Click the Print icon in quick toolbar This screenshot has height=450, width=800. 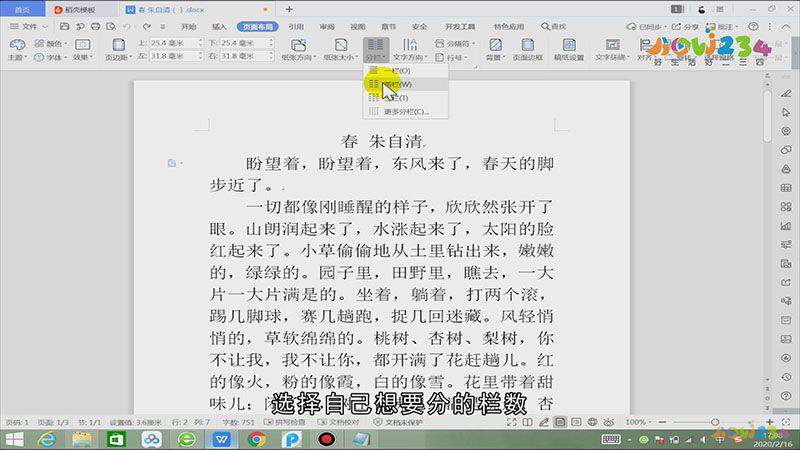95,26
